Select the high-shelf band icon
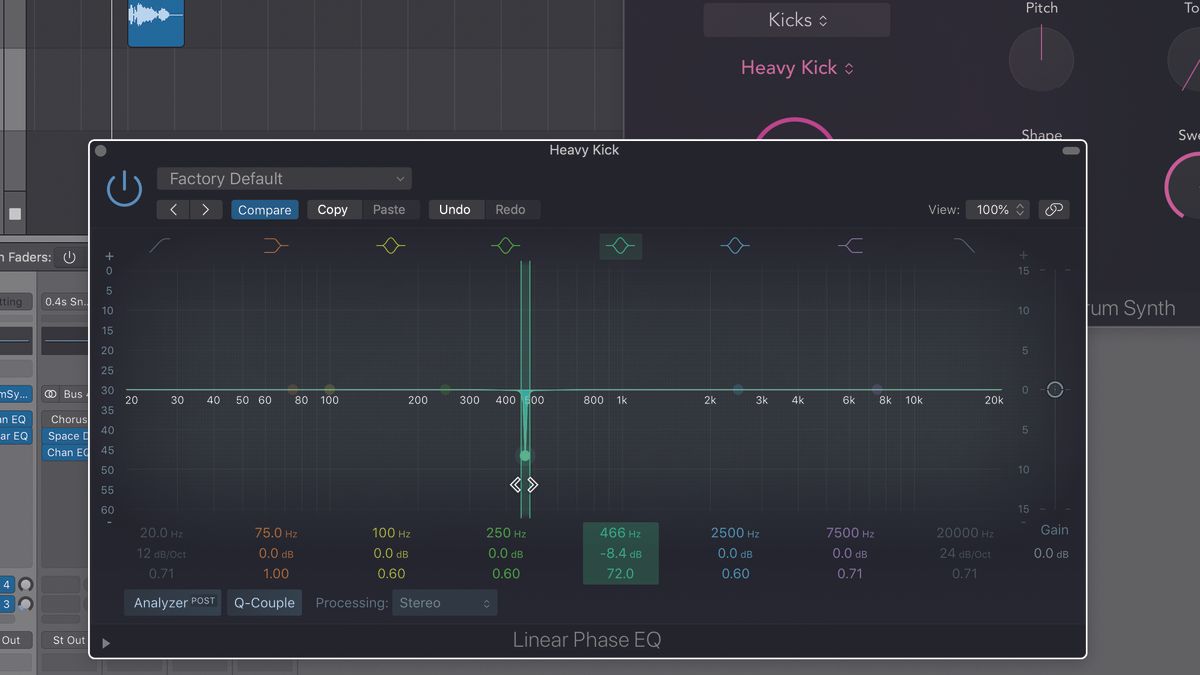This screenshot has height=675, width=1200. [850, 245]
